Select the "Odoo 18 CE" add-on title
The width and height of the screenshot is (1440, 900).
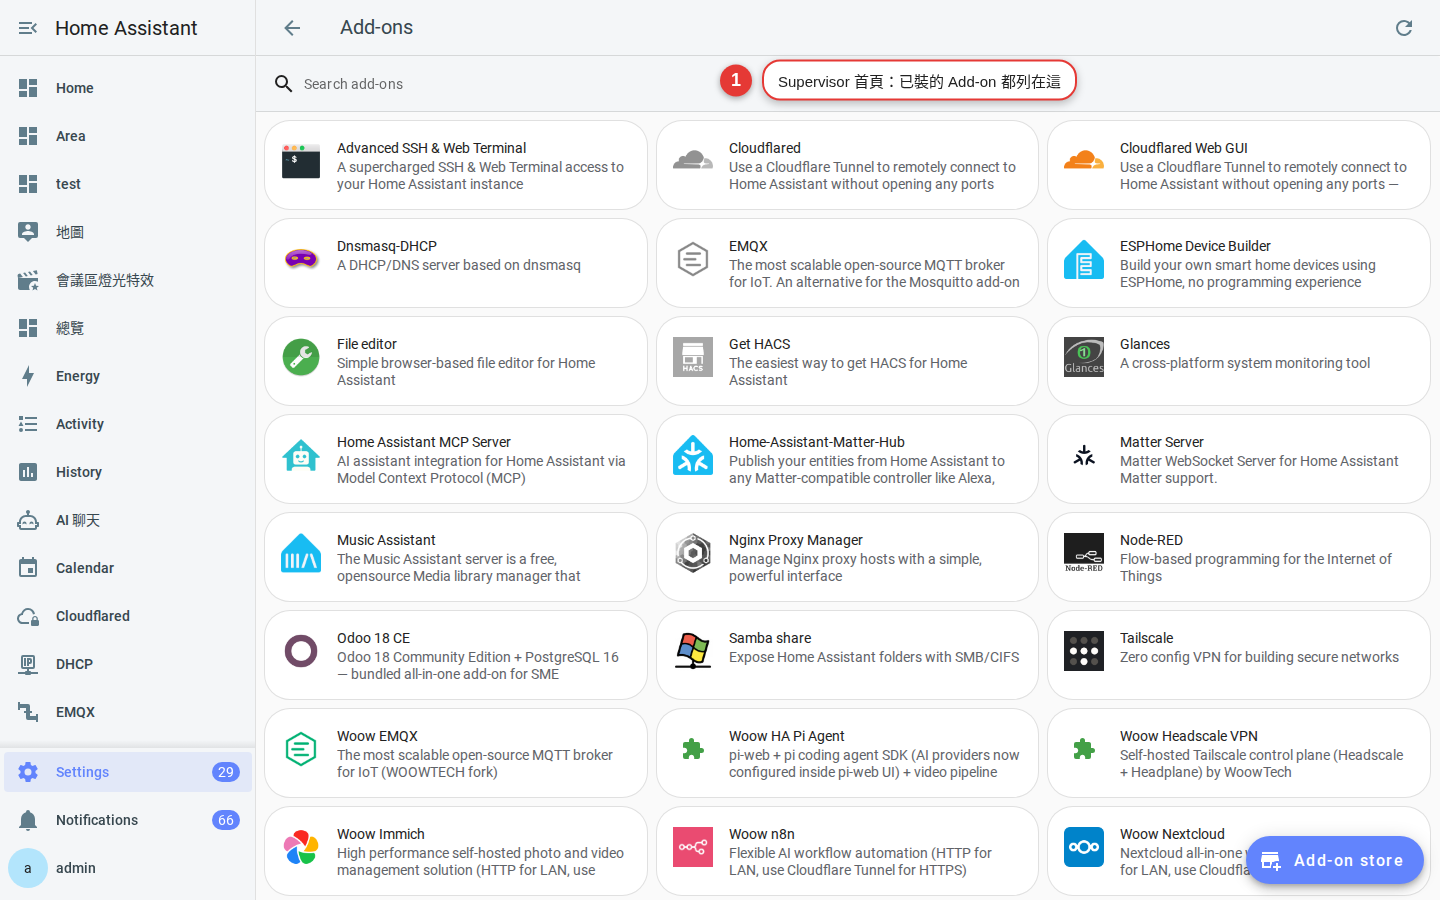pyautogui.click(x=373, y=638)
